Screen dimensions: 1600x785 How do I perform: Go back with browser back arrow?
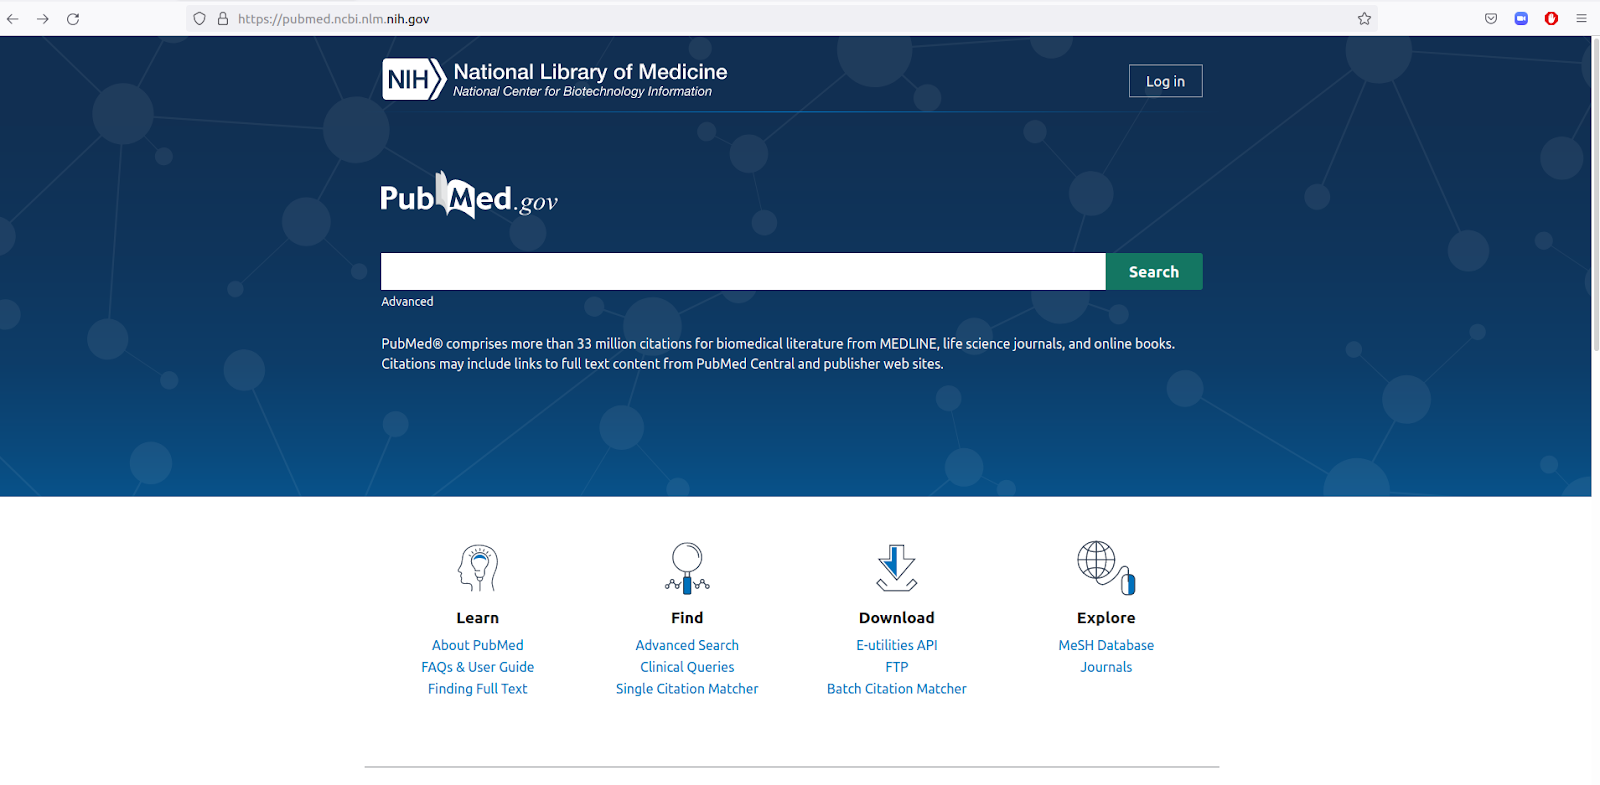pyautogui.click(x=13, y=19)
